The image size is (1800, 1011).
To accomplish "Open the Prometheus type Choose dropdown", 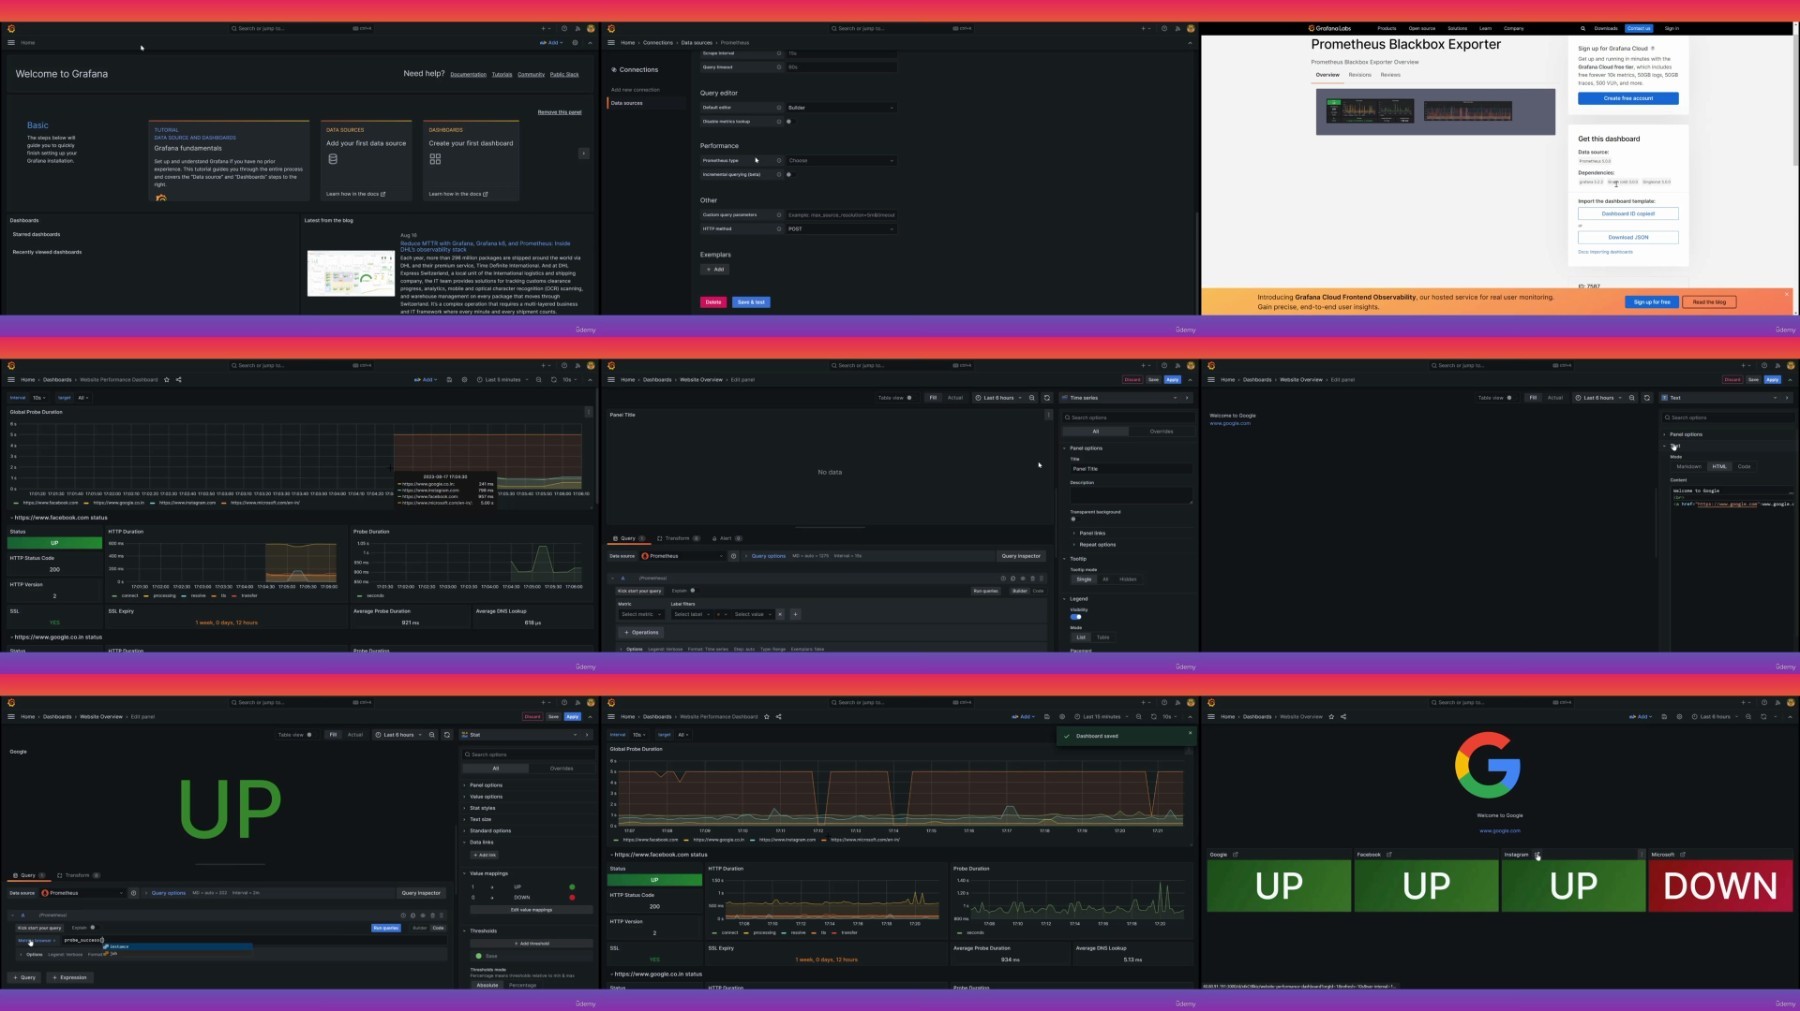I will point(840,160).
